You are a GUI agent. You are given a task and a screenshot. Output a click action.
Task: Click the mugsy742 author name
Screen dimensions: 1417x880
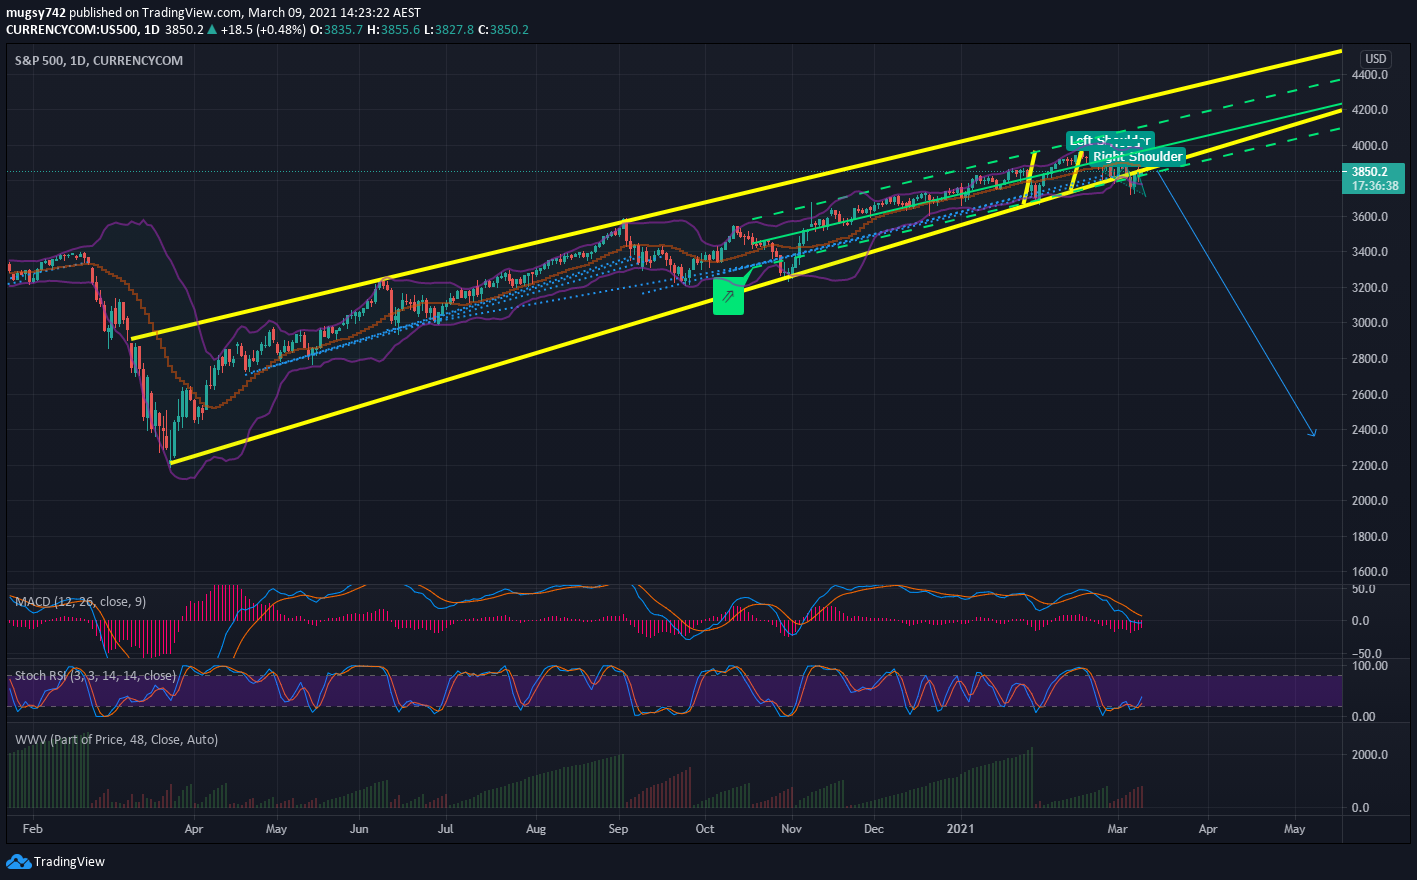[36, 13]
